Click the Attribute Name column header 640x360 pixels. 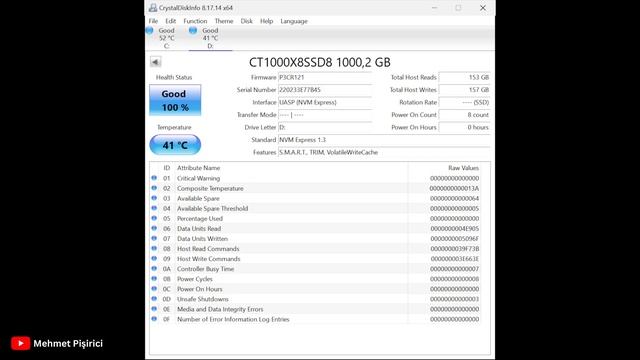coord(198,168)
